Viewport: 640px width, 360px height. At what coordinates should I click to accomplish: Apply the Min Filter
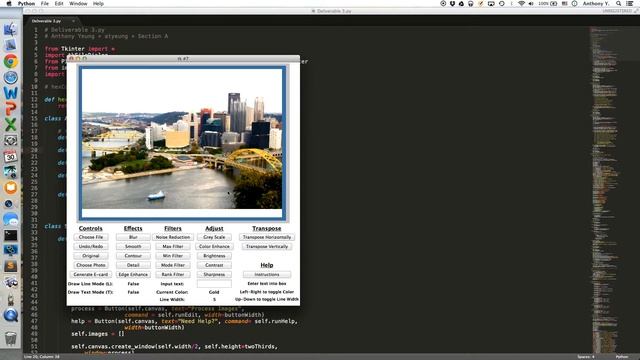click(x=173, y=256)
